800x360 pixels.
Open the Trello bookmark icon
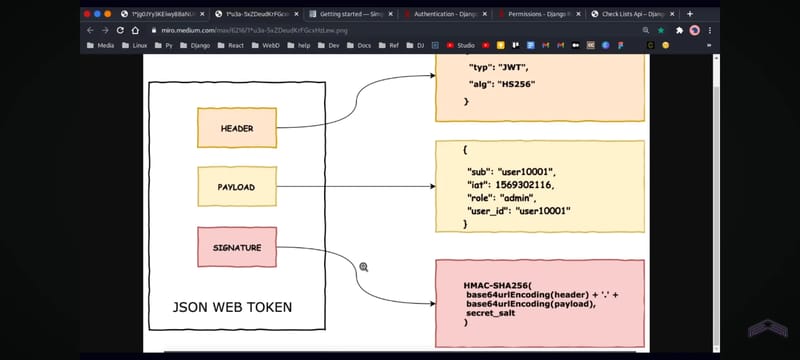(516, 45)
